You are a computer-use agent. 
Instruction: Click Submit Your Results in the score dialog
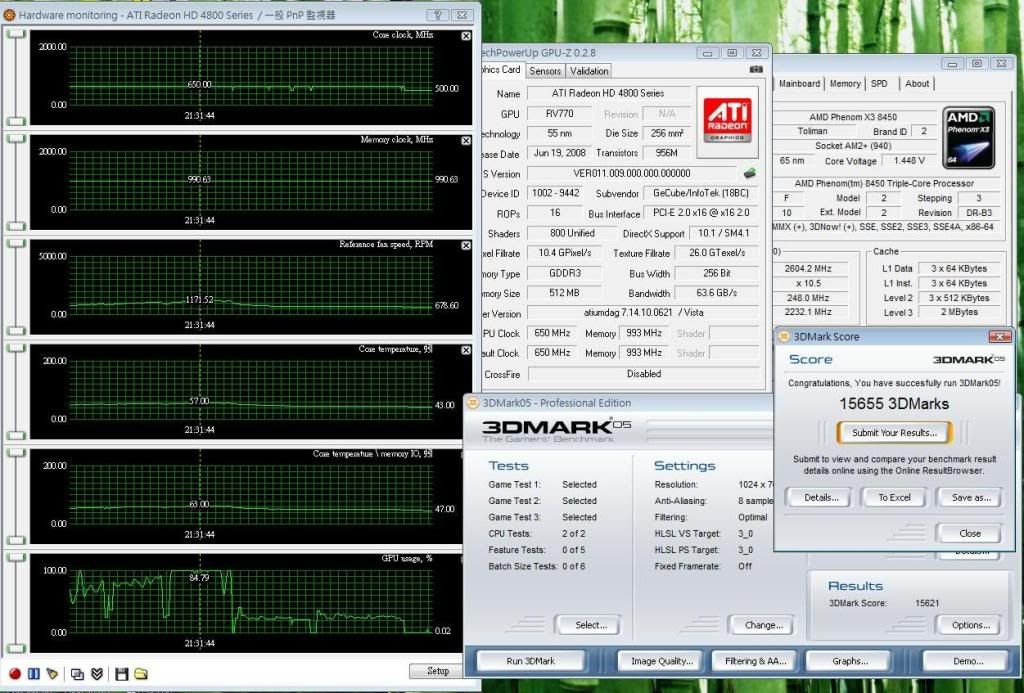[894, 432]
